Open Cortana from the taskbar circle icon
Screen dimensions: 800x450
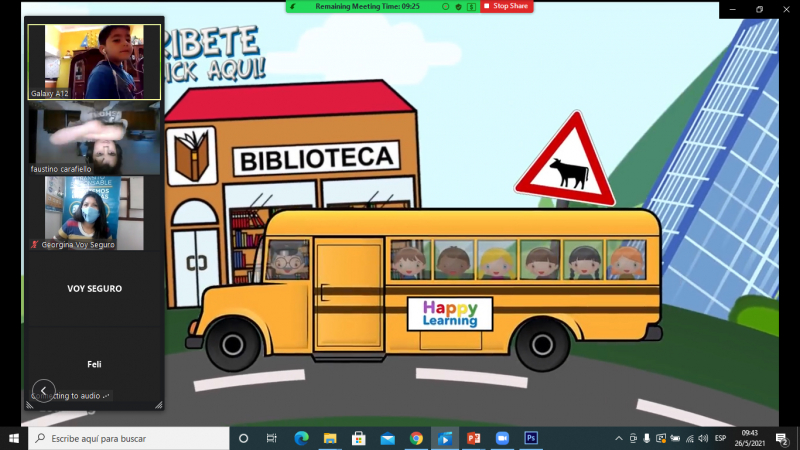pos(243,438)
